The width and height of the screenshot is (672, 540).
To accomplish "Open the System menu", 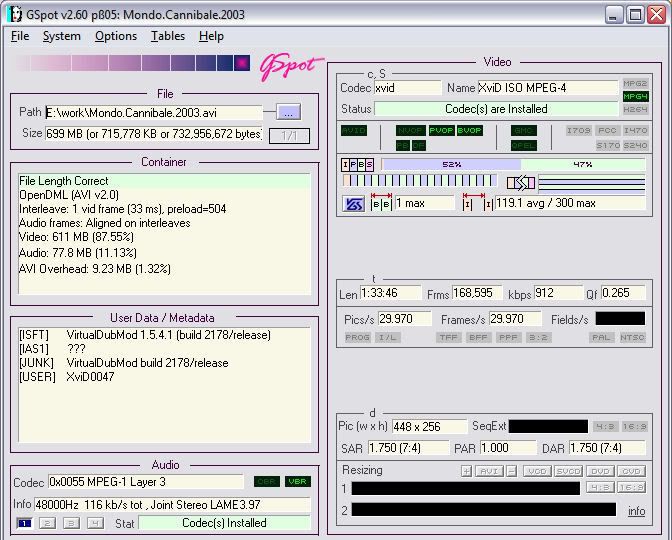I will pyautogui.click(x=62, y=36).
